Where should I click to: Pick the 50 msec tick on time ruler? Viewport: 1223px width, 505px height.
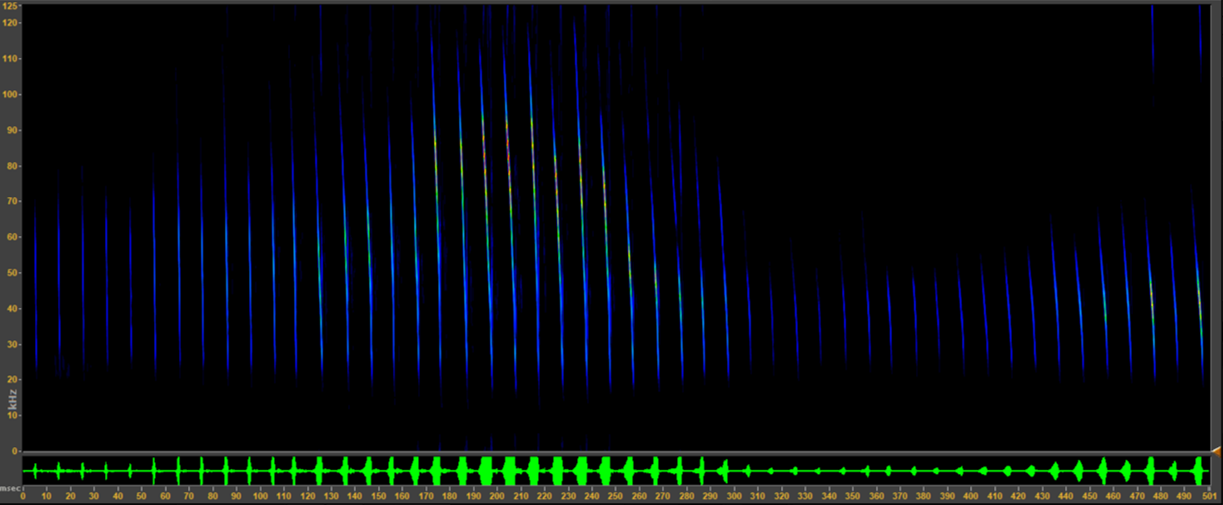(141, 495)
